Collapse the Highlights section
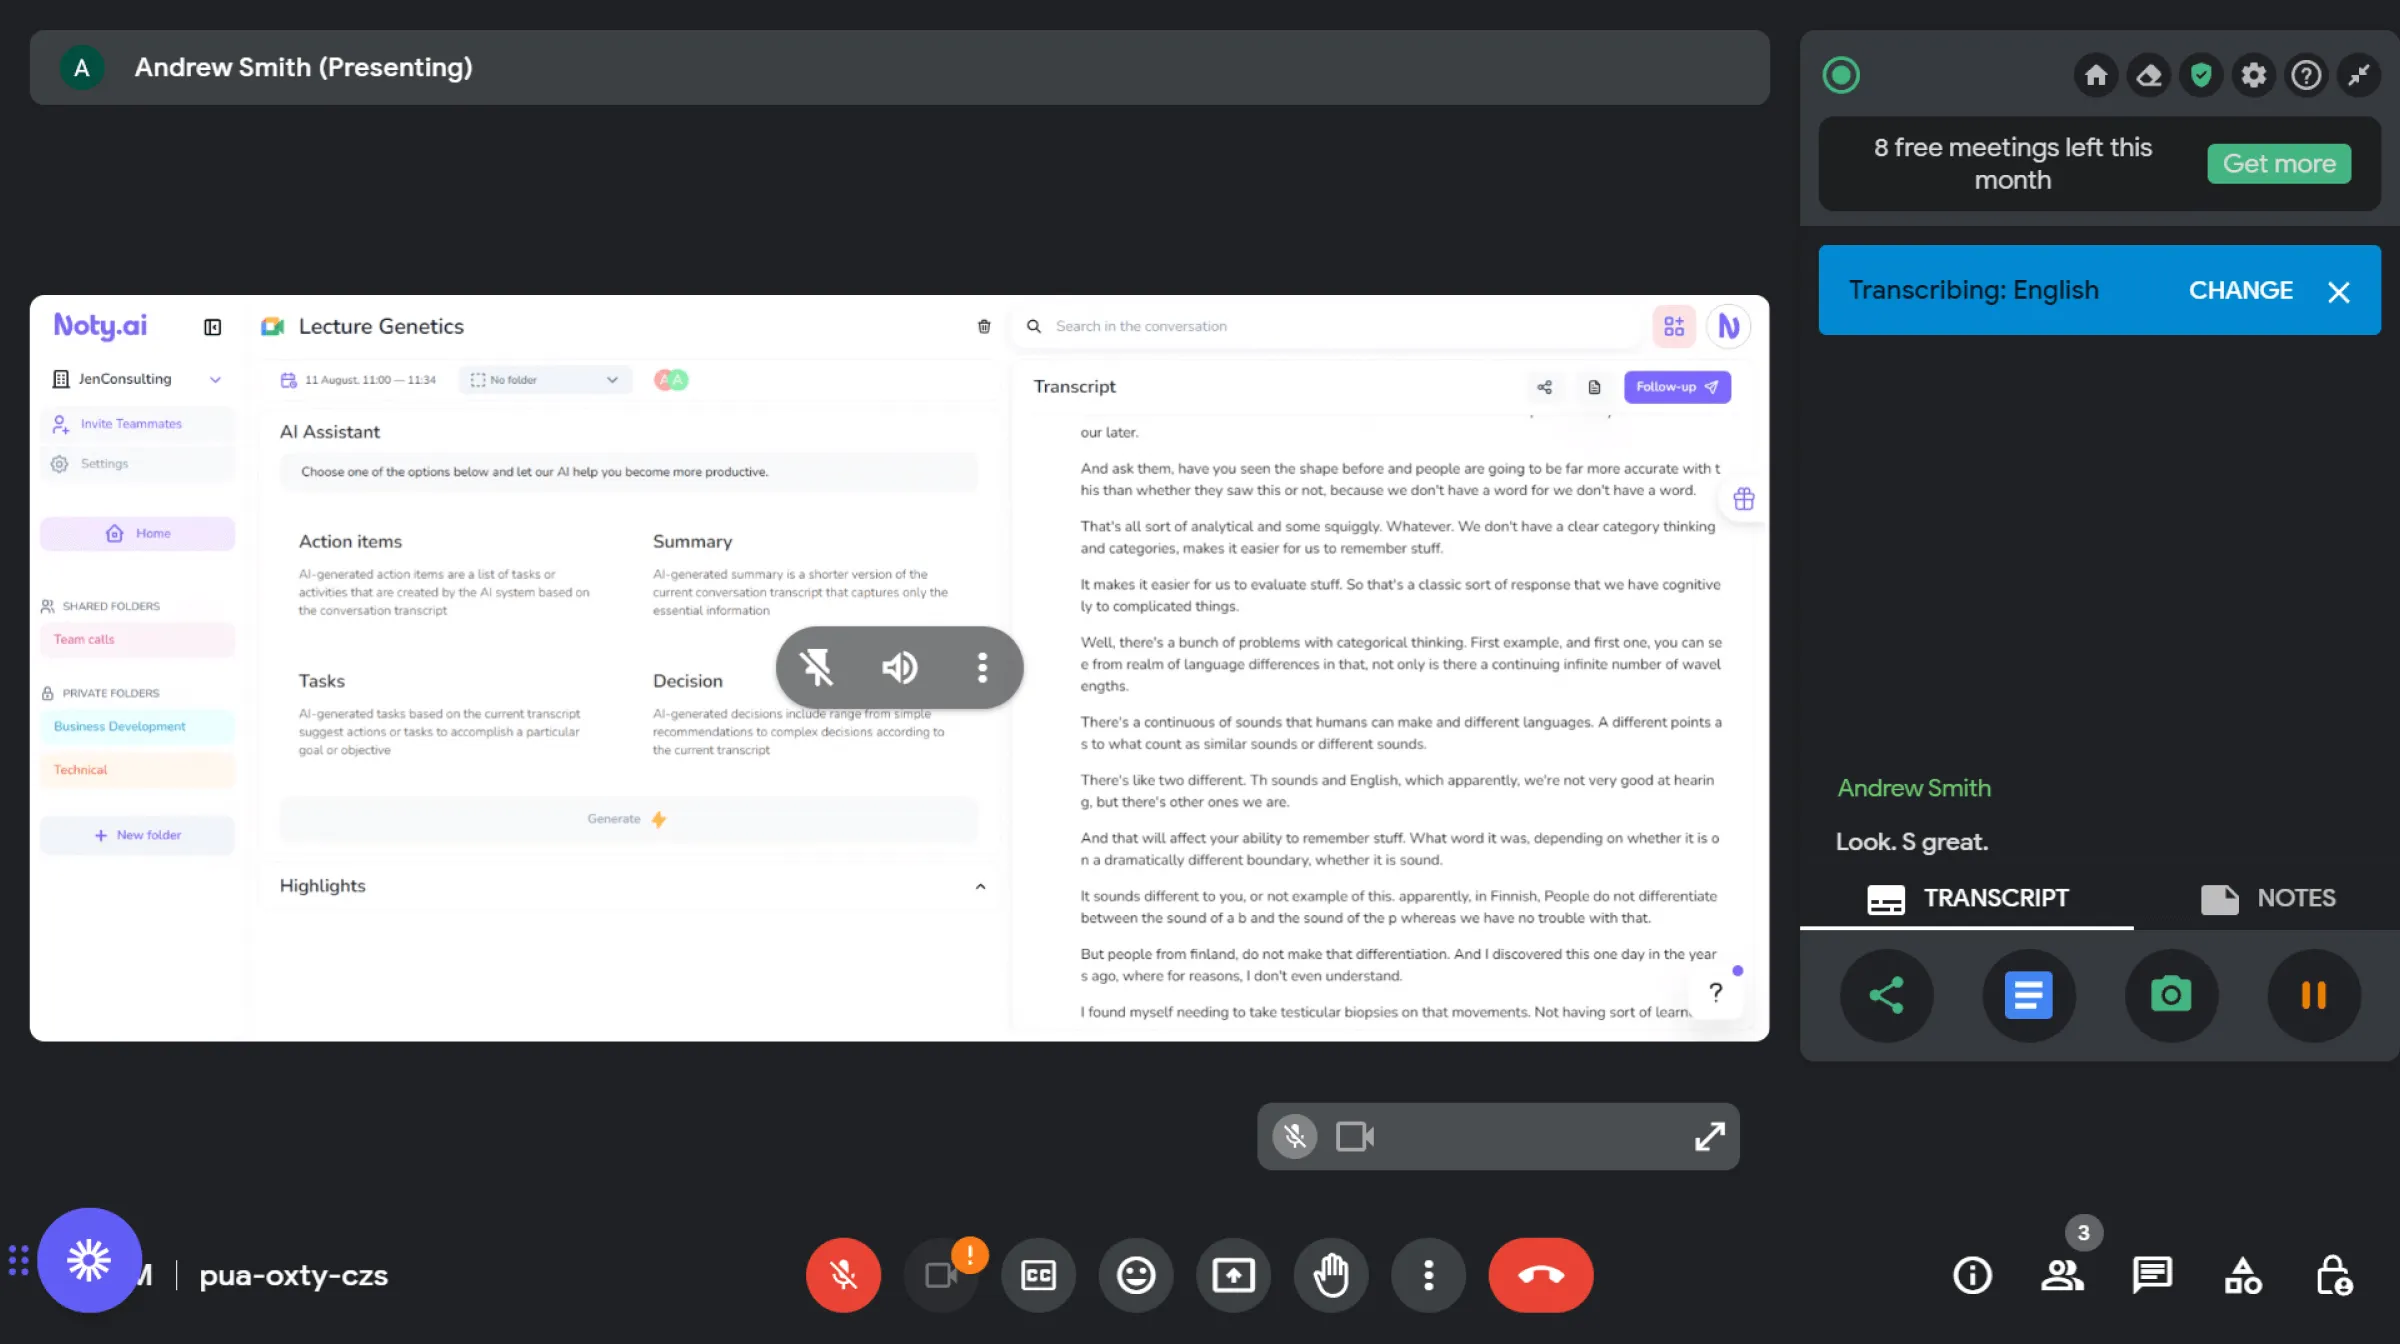The image size is (2400, 1344). tap(980, 886)
